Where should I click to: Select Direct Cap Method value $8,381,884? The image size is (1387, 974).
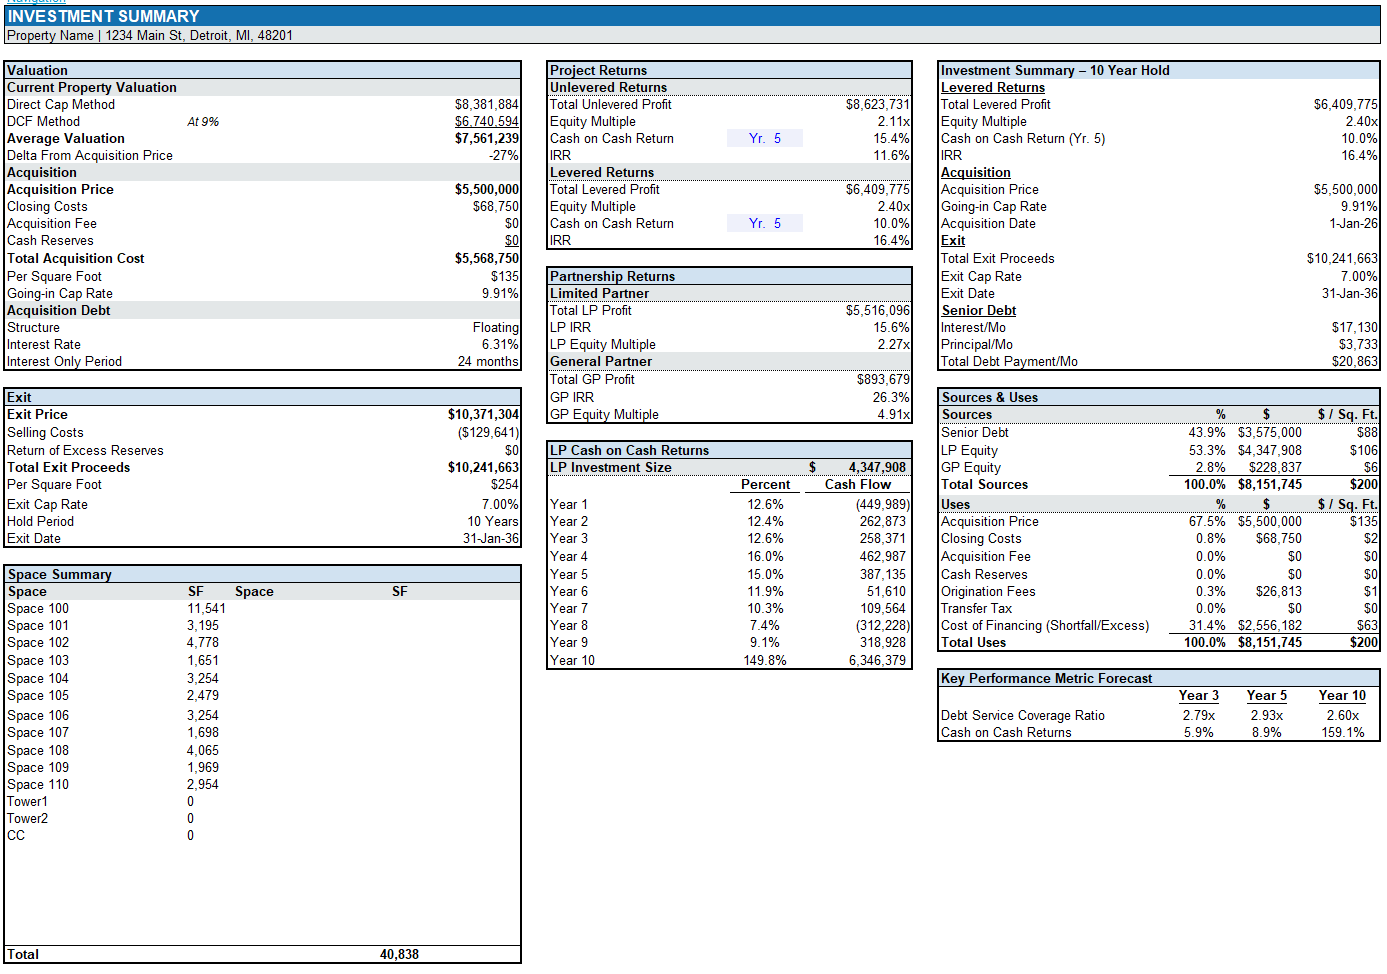coord(486,104)
